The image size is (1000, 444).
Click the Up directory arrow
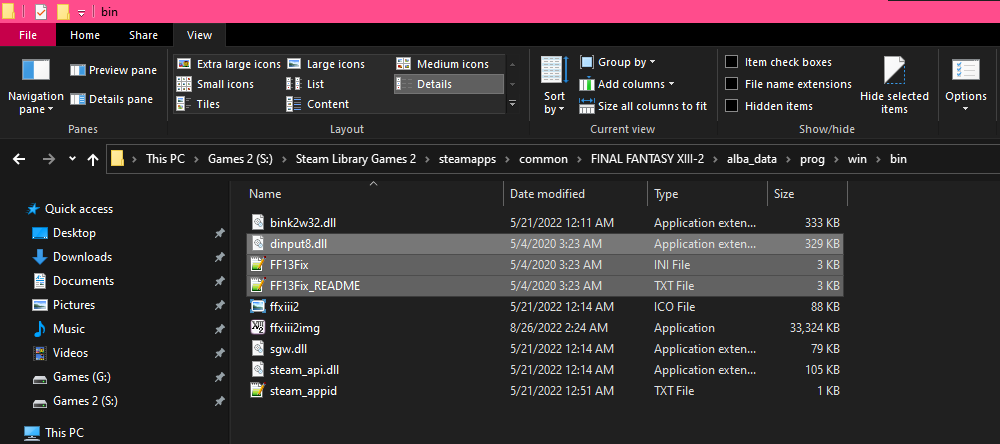(93, 159)
